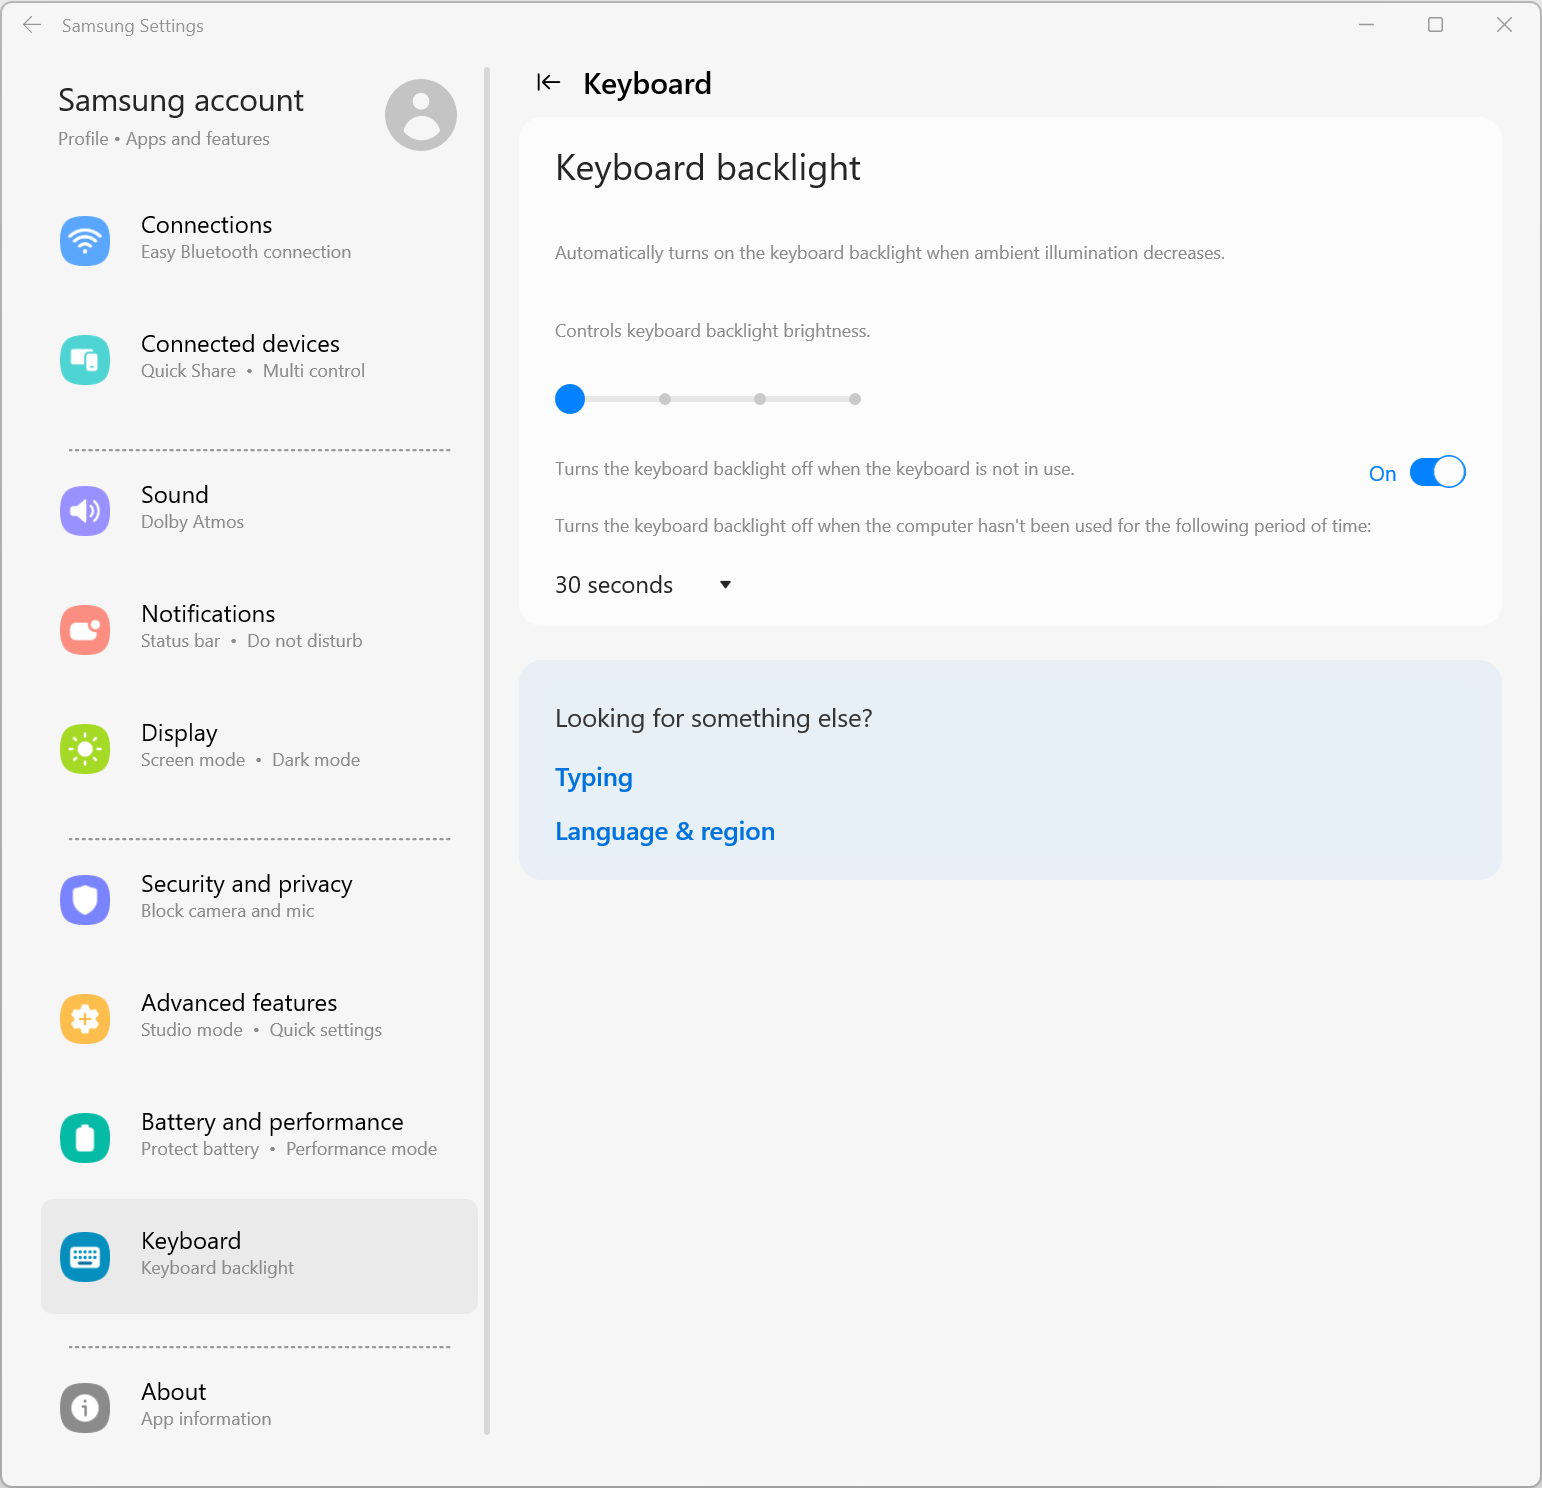Image resolution: width=1542 pixels, height=1488 pixels.
Task: Open Display settings sun icon
Action: click(x=85, y=749)
